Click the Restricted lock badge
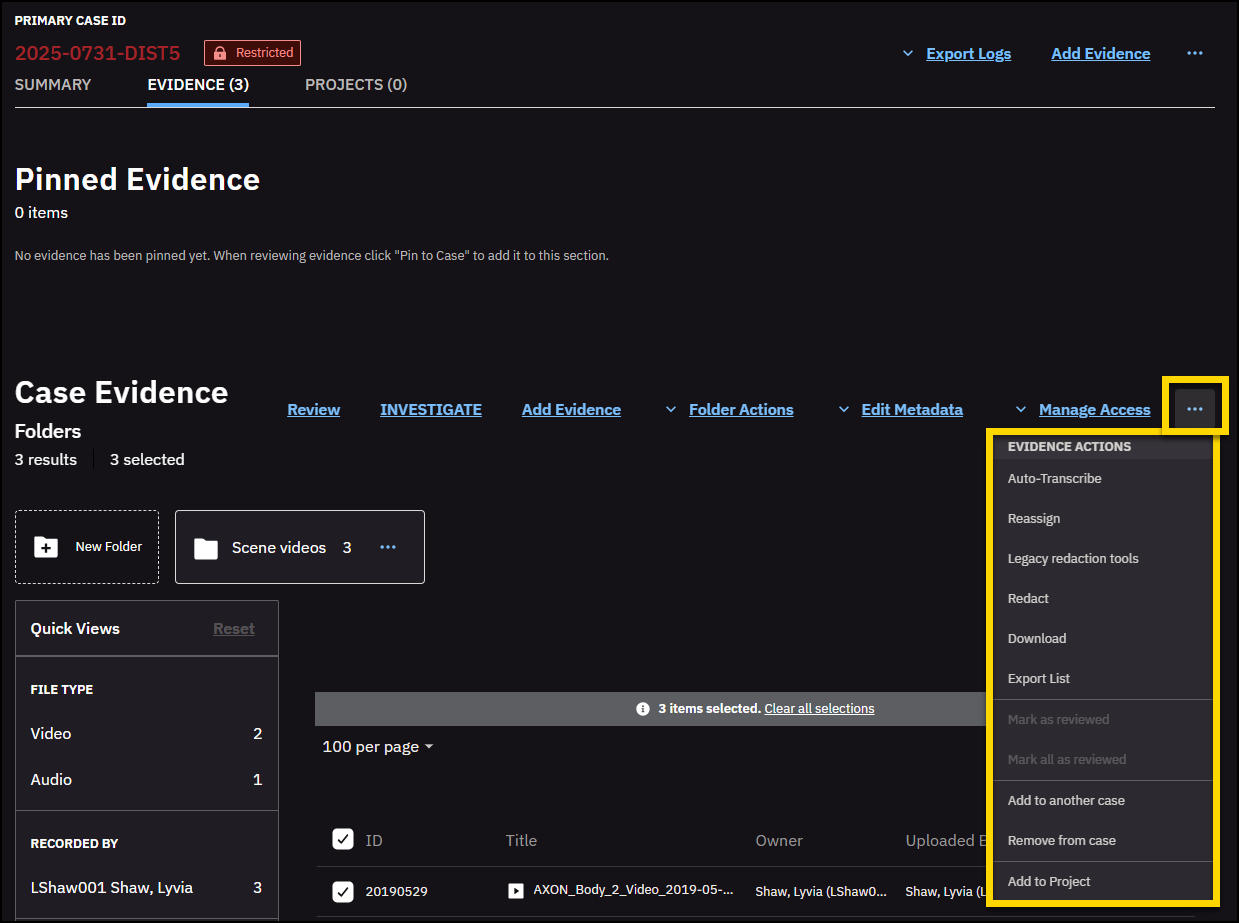The image size is (1239, 923). click(252, 53)
